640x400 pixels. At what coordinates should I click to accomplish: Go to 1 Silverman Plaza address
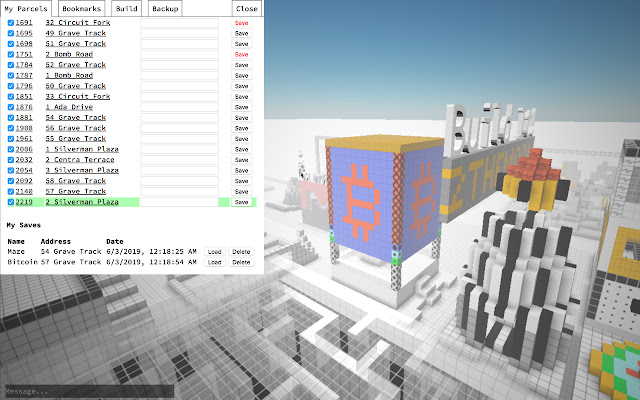[x=82, y=149]
